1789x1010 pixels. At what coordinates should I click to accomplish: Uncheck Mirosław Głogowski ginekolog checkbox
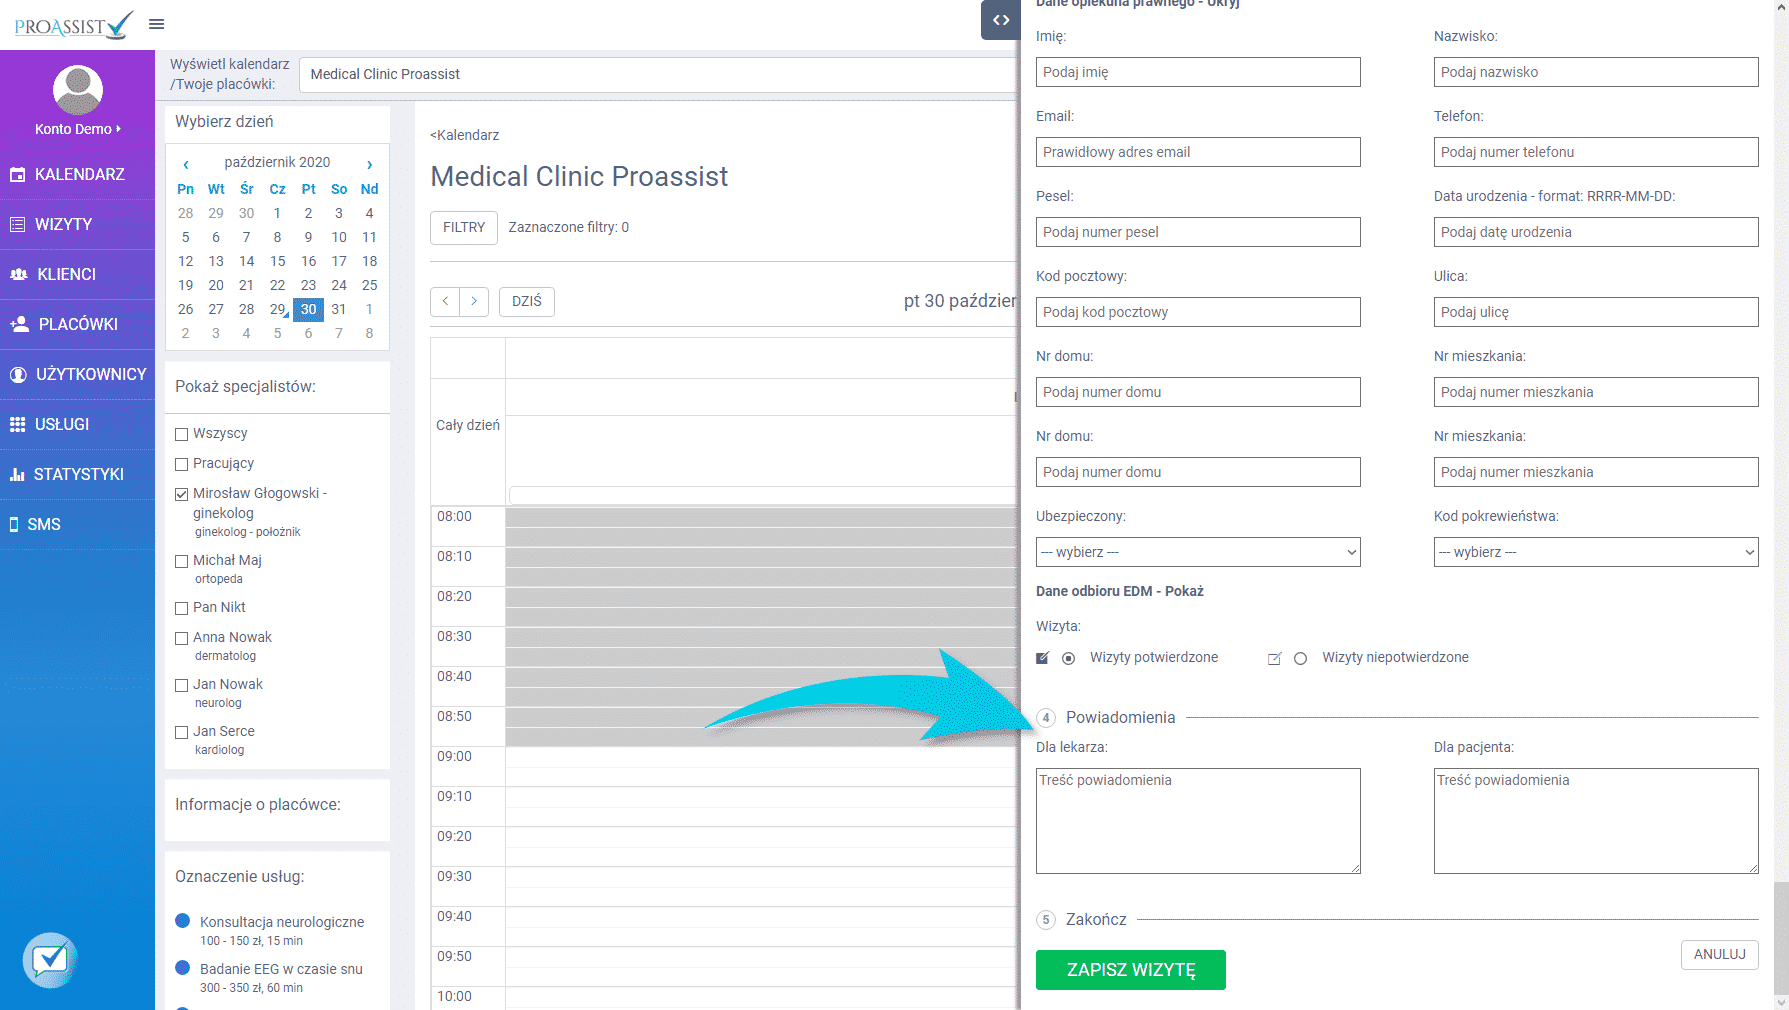point(182,494)
